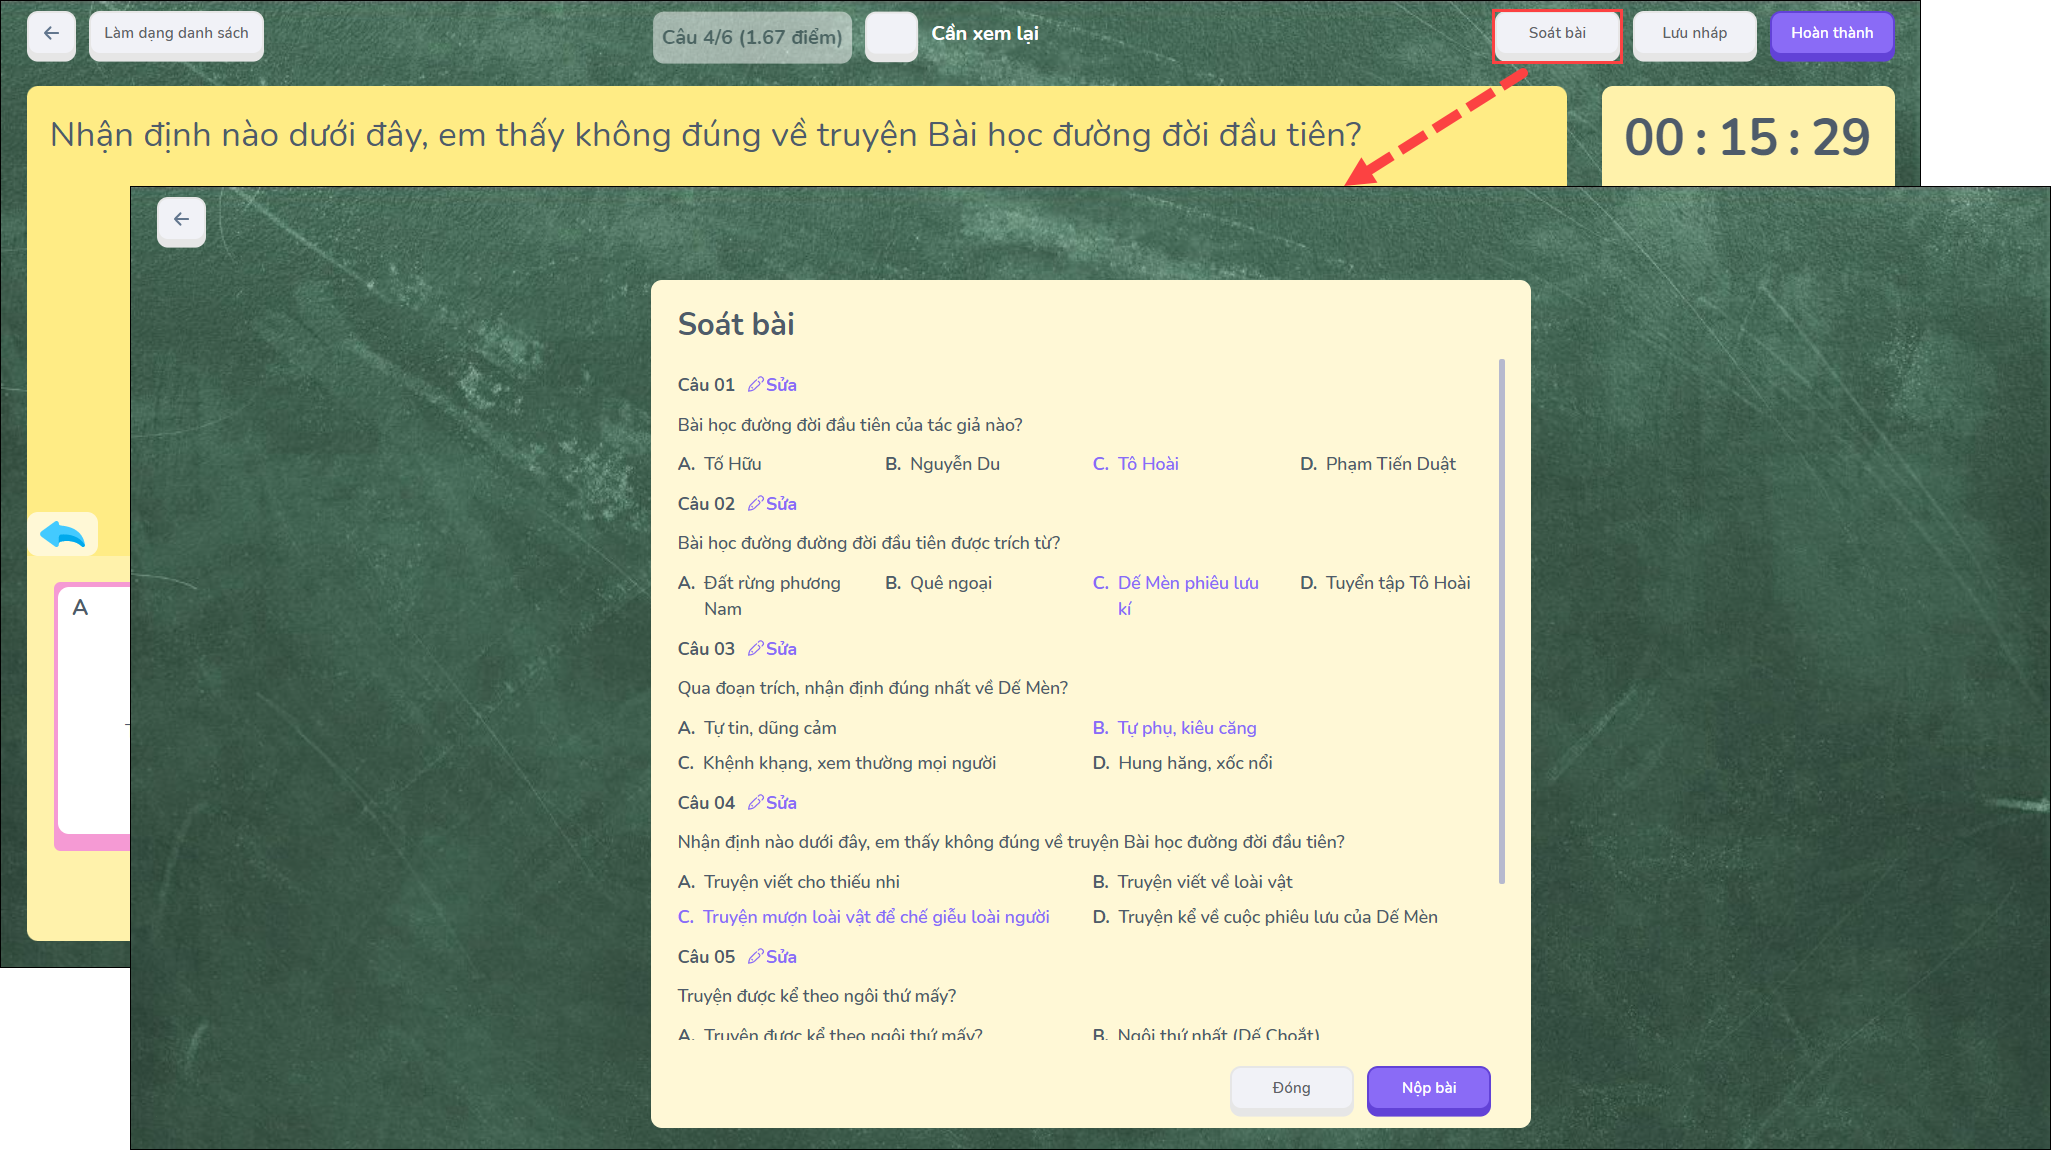Image resolution: width=2051 pixels, height=1150 pixels.
Task: Click the Sửa pencil icon for Câu 03
Action: 756,649
